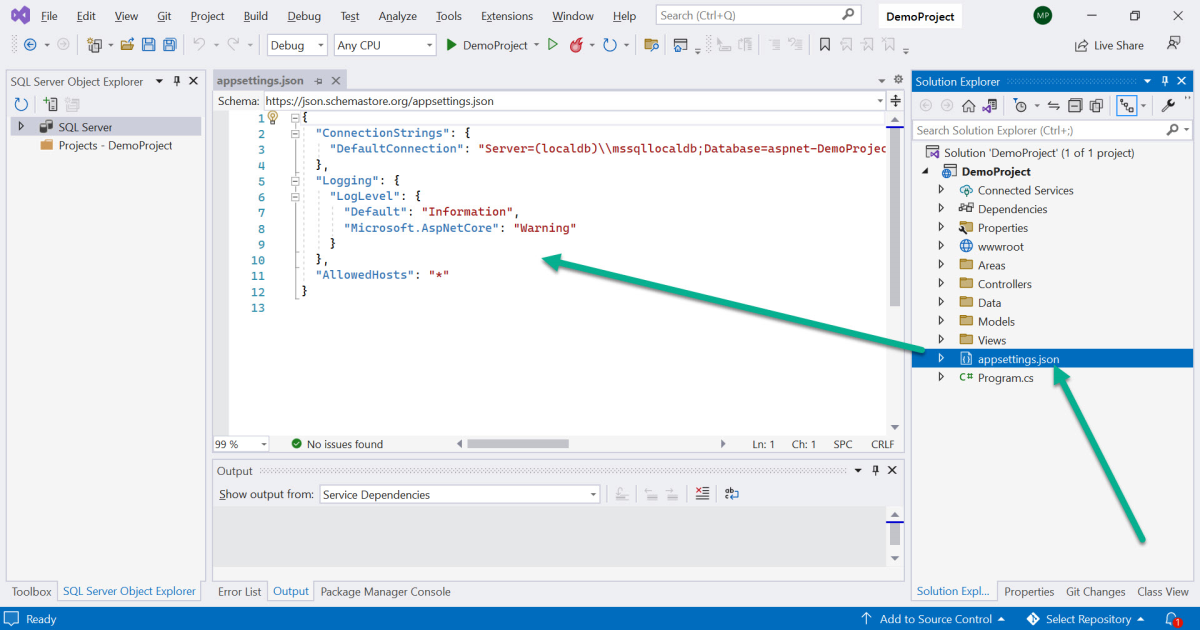Image resolution: width=1200 pixels, height=630 pixels.
Task: Expand the appsettings.json node arrow
Action: [941, 358]
